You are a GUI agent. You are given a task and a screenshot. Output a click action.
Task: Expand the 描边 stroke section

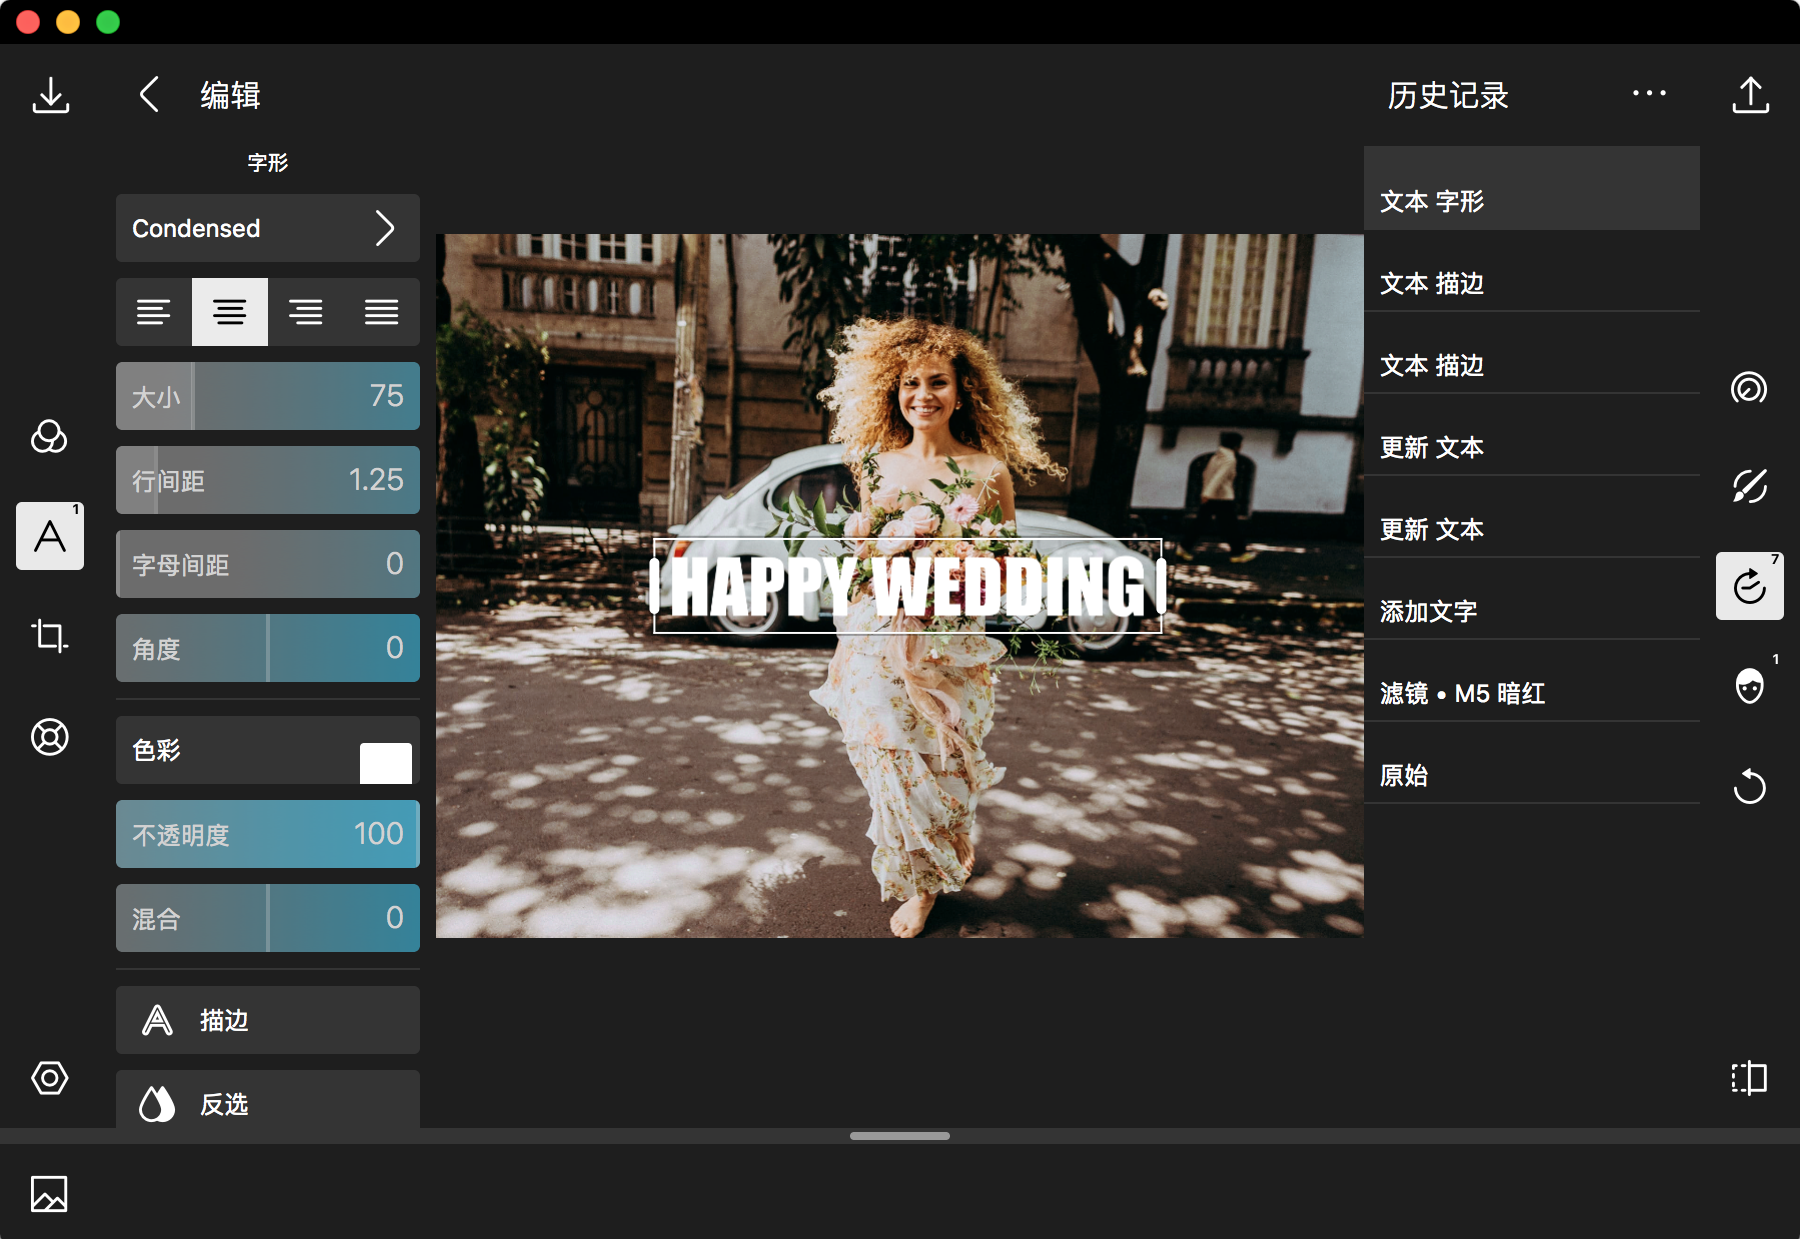point(268,1020)
